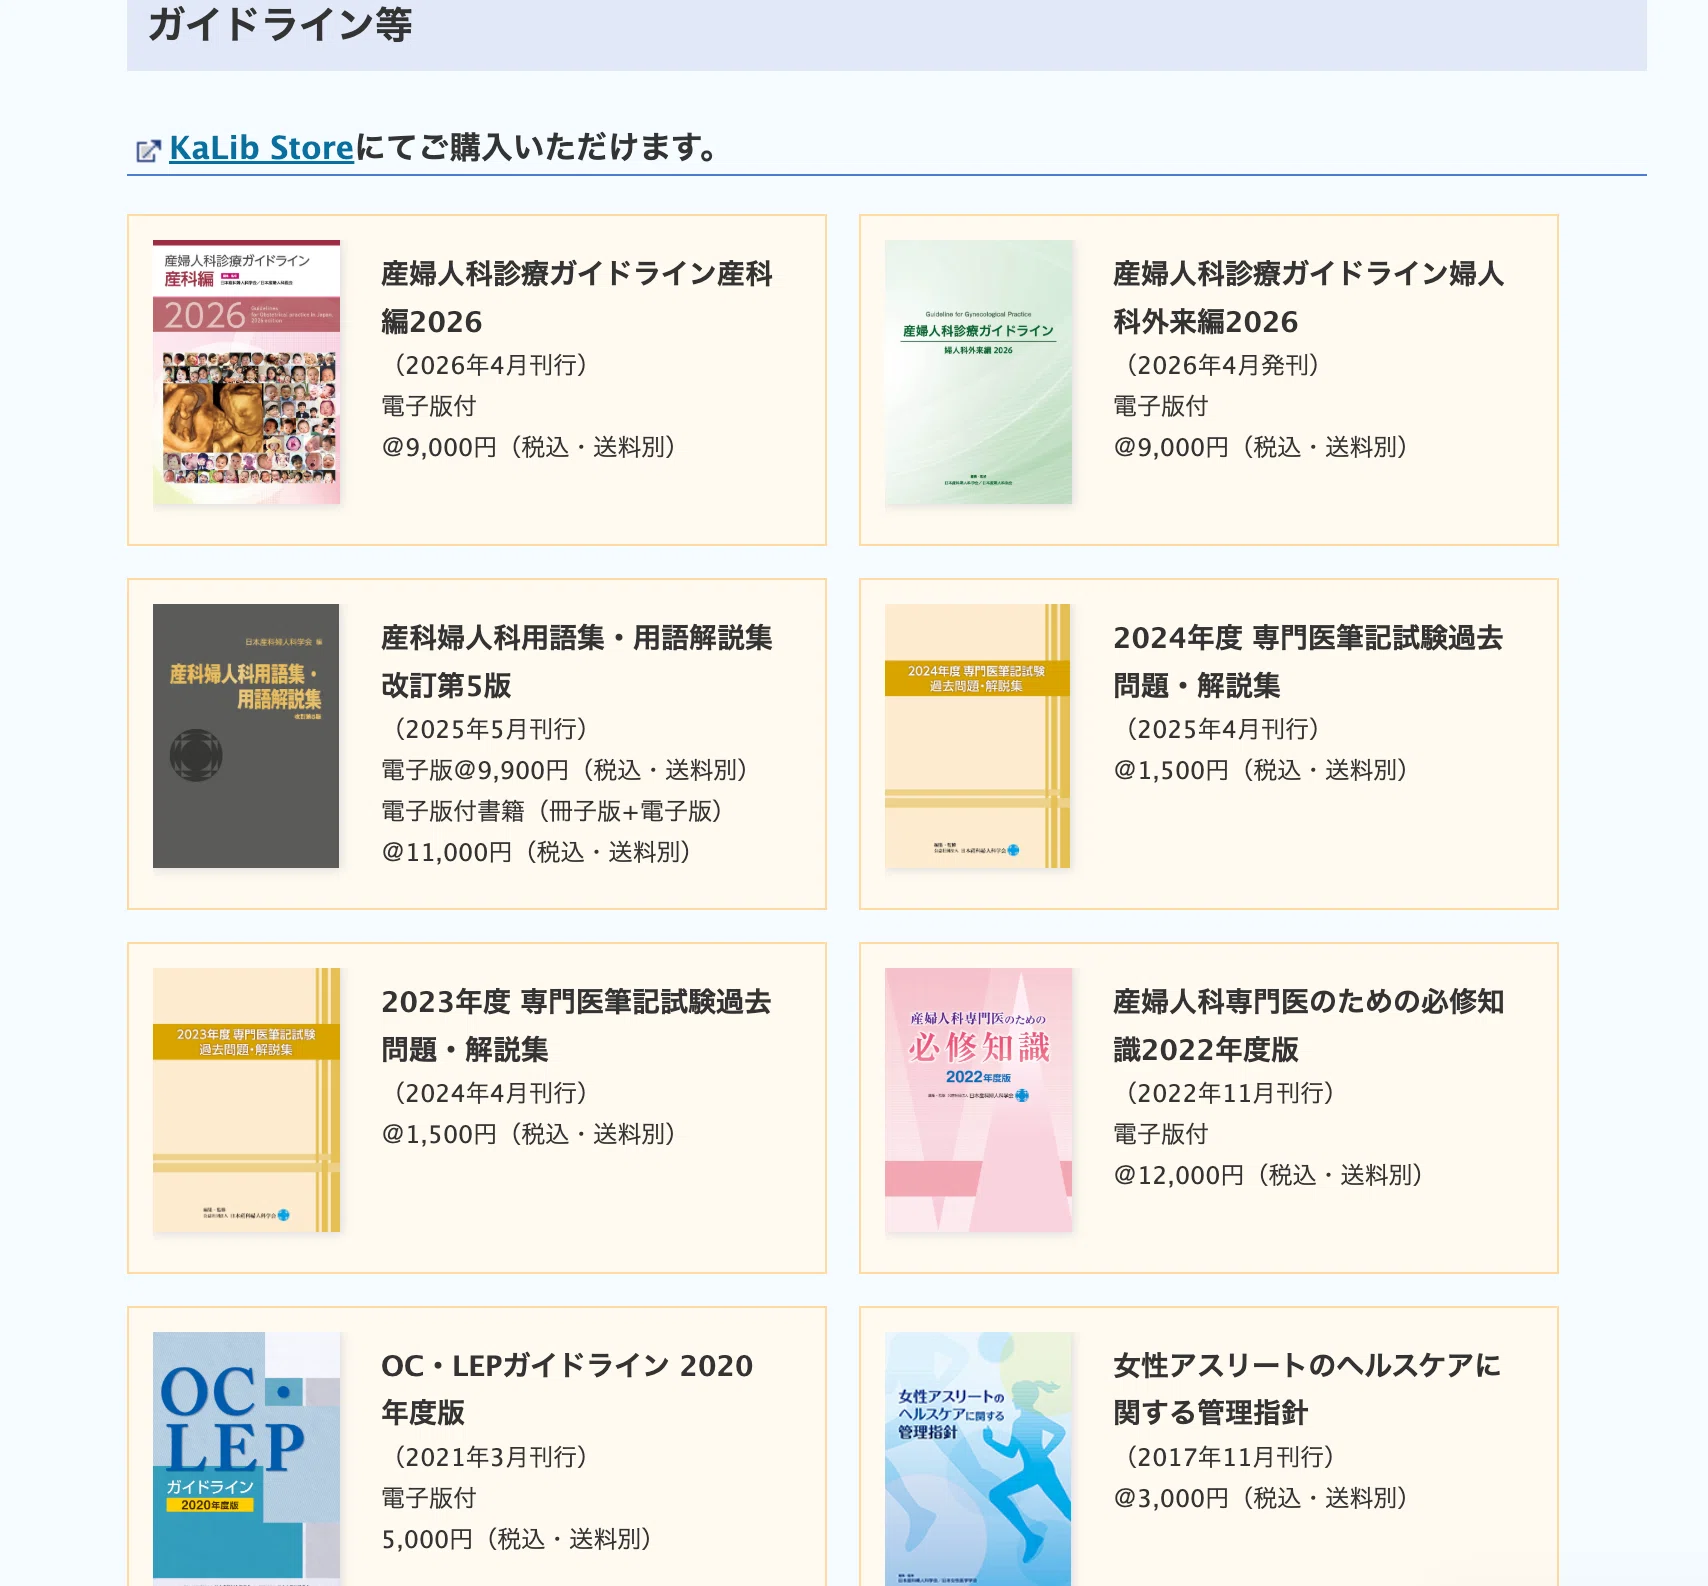Image resolution: width=1708 pixels, height=1586 pixels.
Task: Open the 女性アスリート runner cover thumbnail
Action: coord(978,1458)
